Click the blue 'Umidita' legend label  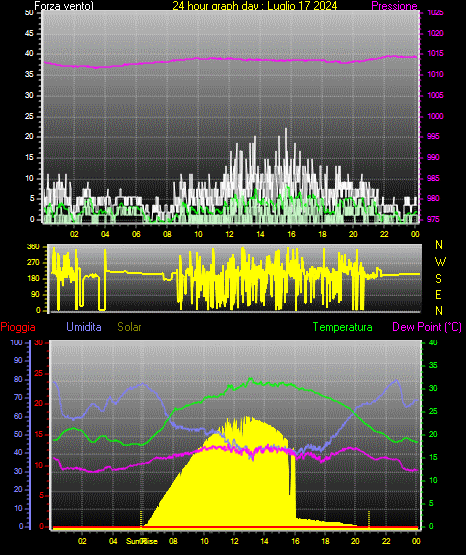(x=84, y=327)
